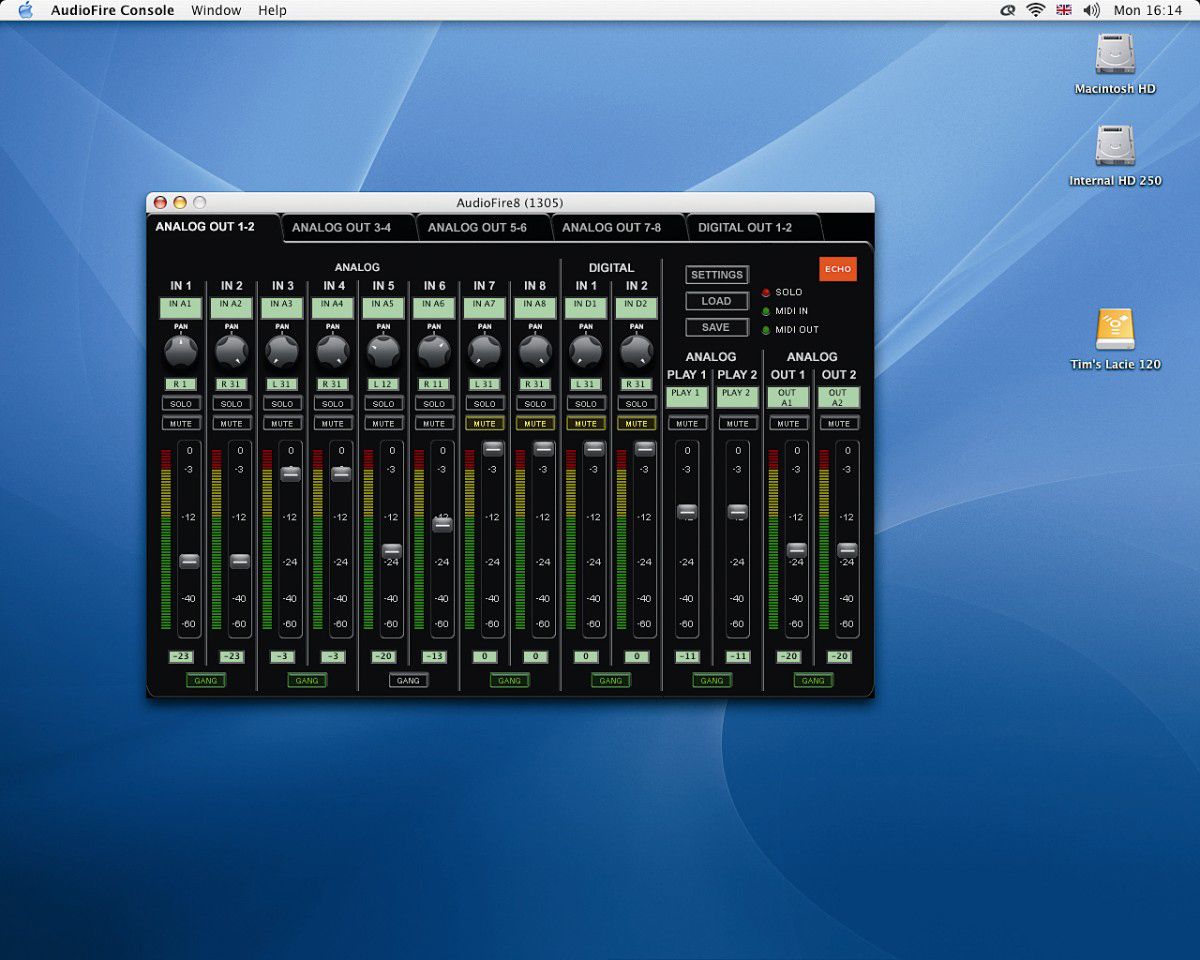The image size is (1200, 960).
Task: Switch to ANALOG OUT 3-4 tab
Action: (341, 228)
